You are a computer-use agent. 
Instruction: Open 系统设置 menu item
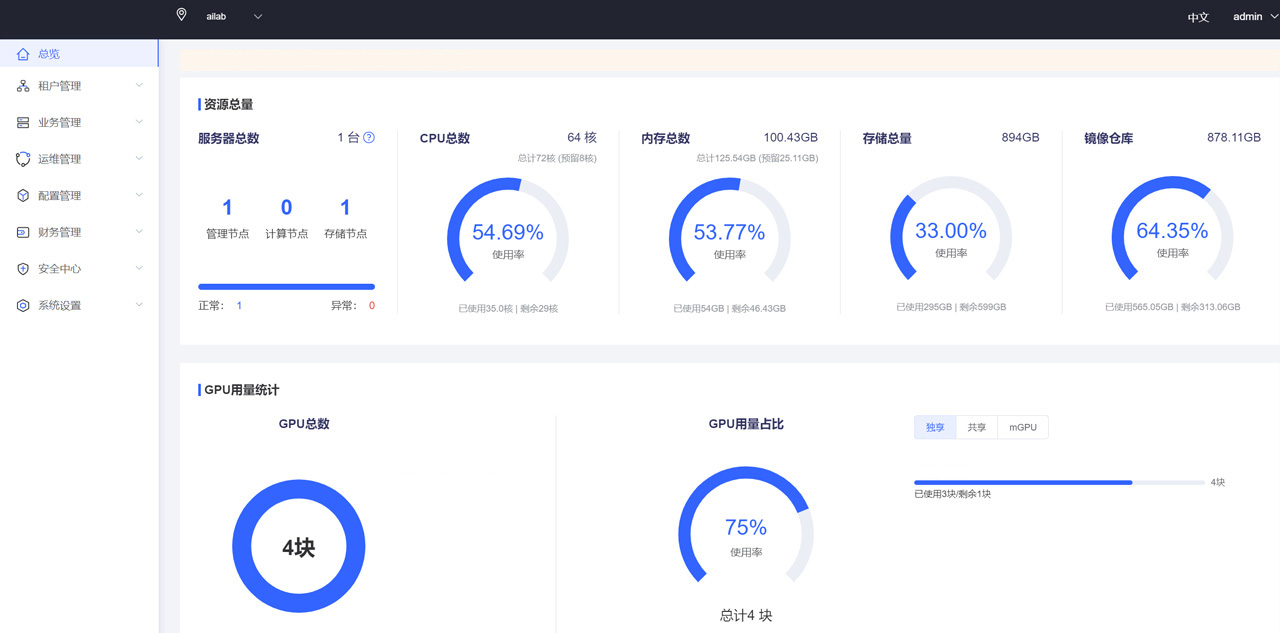[79, 306]
